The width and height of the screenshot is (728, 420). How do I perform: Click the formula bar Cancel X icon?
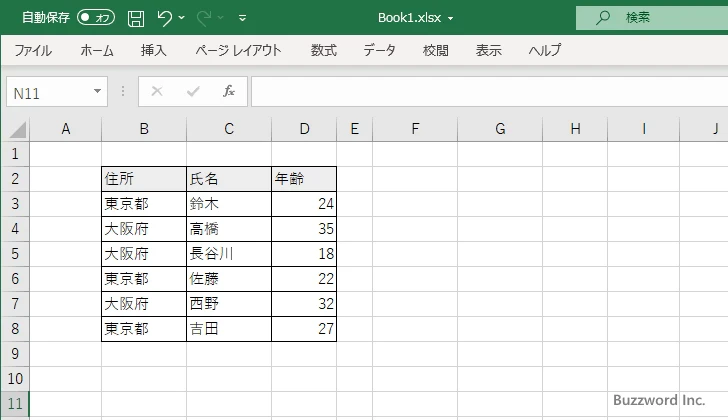pos(157,91)
